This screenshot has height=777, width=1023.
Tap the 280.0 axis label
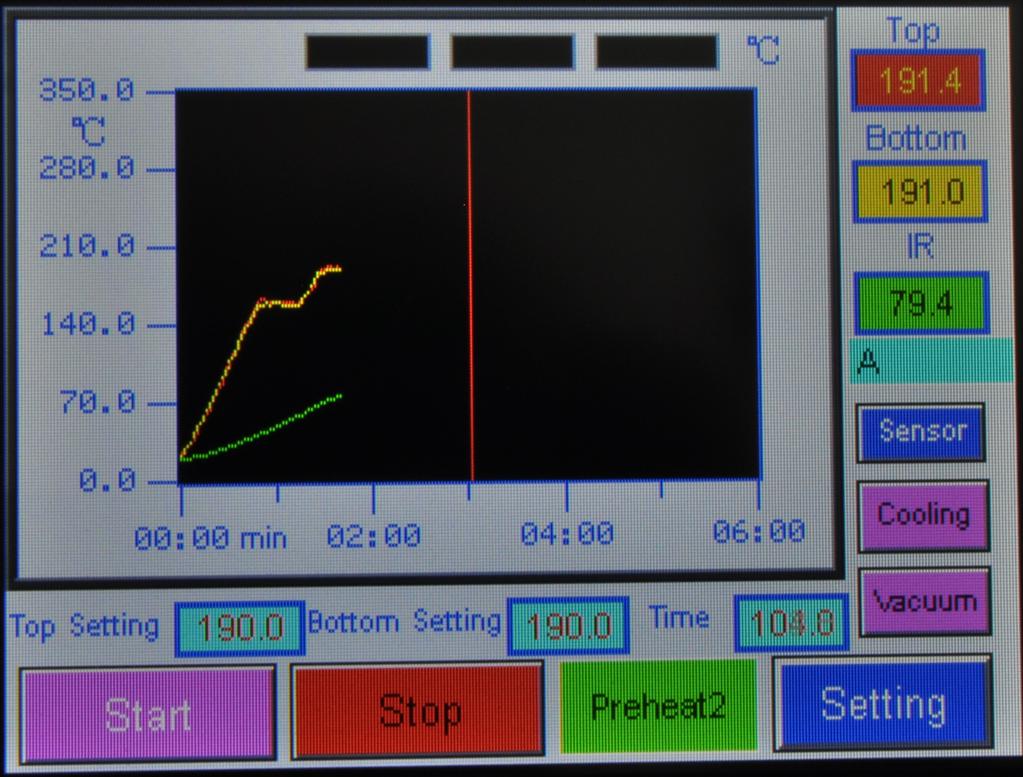[x=87, y=168]
